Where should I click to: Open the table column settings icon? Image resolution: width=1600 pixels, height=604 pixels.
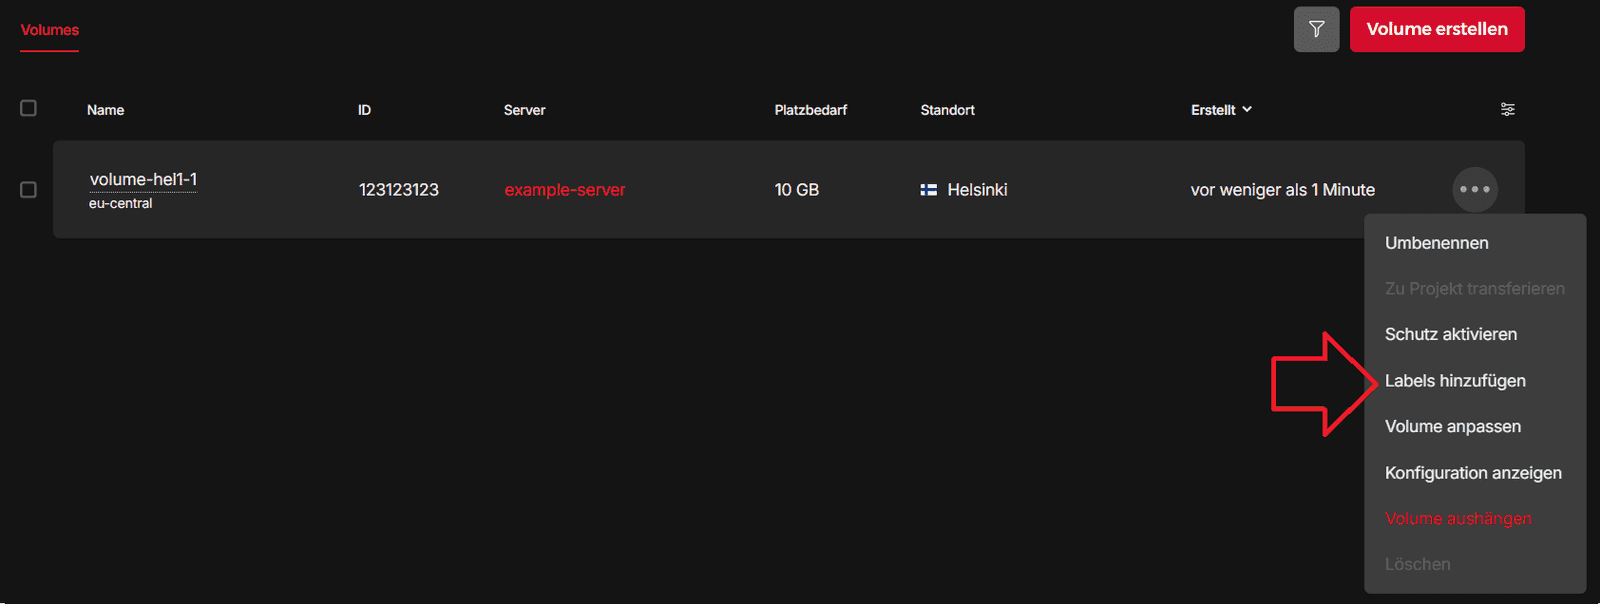(1508, 109)
